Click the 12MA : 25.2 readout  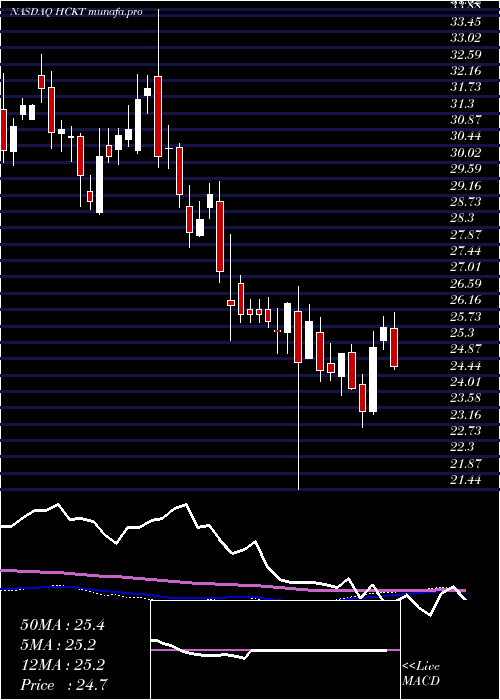click(62, 665)
